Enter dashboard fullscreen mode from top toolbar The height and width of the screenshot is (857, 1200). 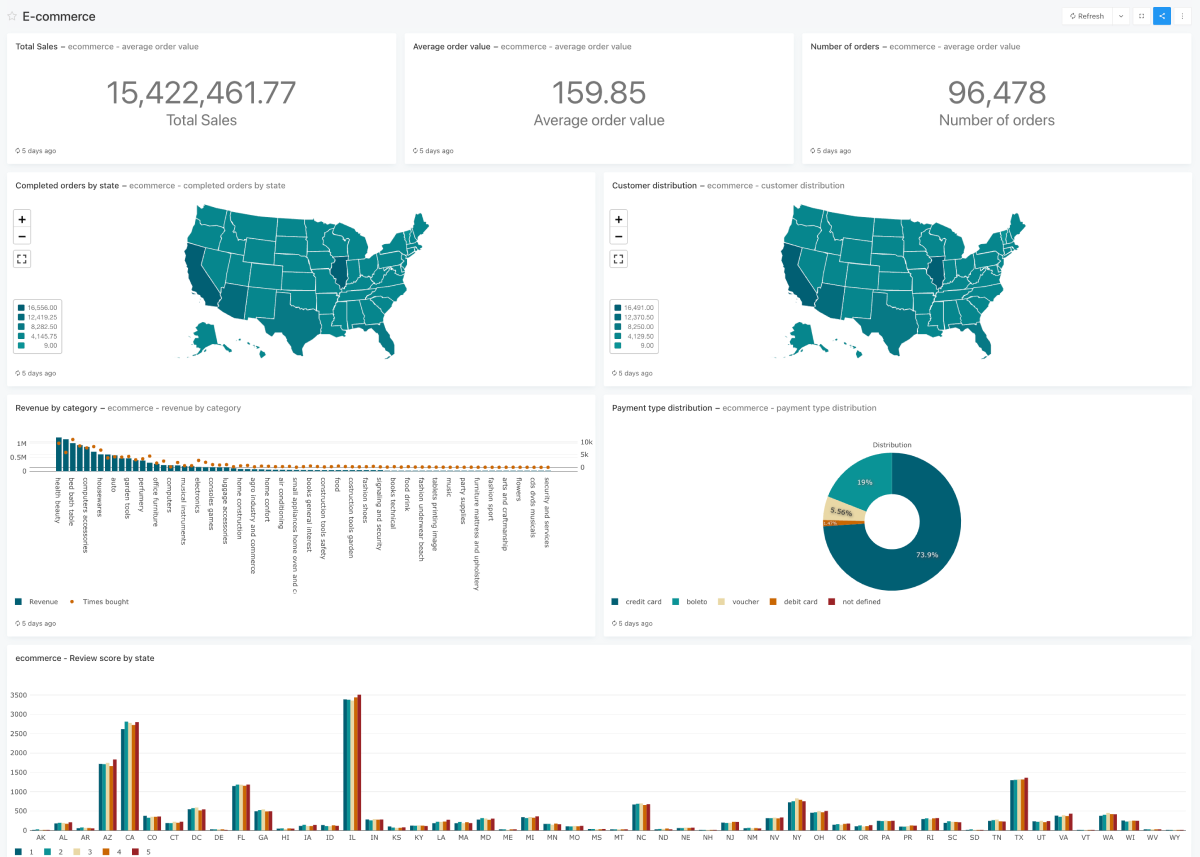(1141, 16)
